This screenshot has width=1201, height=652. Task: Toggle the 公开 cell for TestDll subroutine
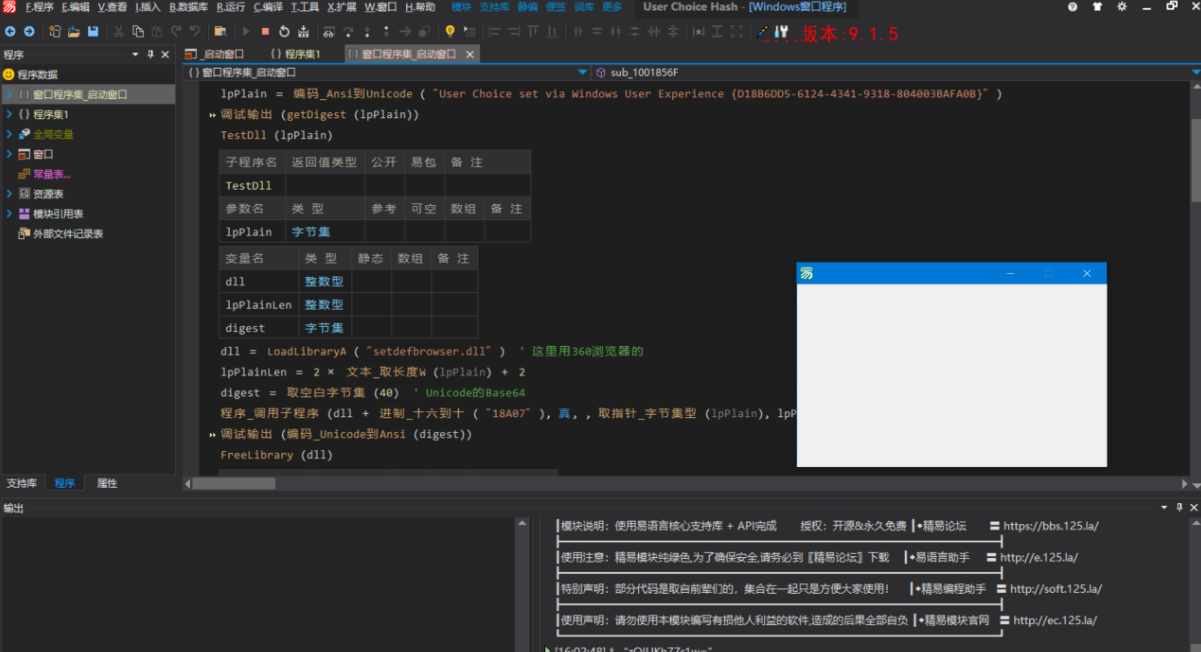[x=384, y=185]
